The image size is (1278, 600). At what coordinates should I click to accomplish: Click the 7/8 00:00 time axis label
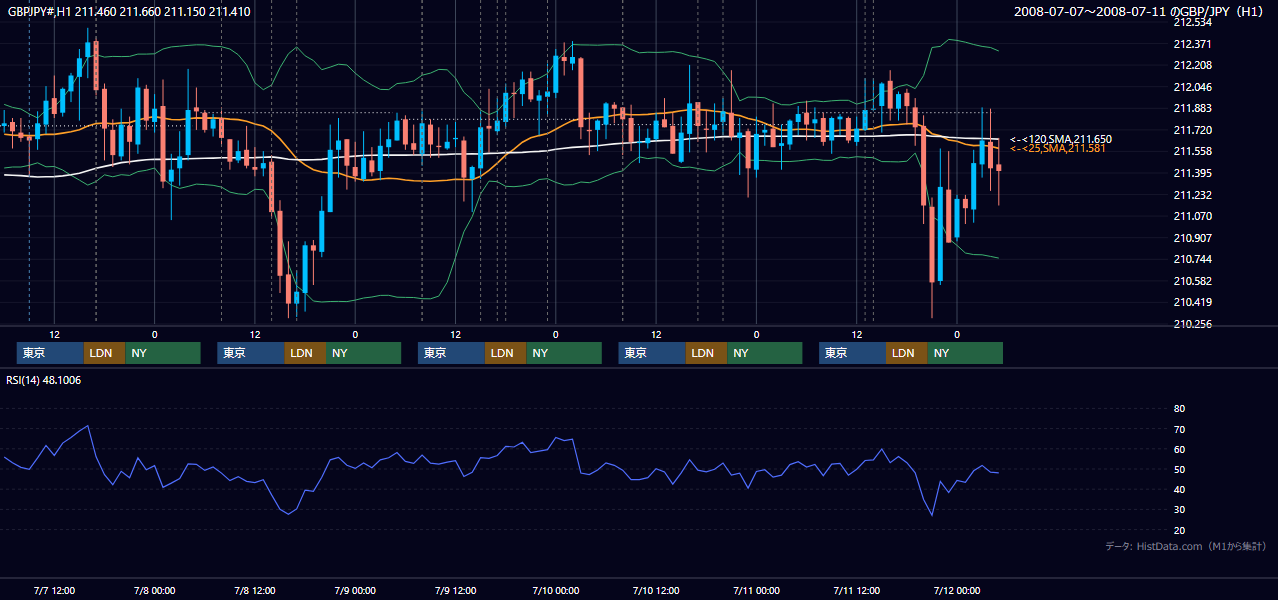(x=154, y=590)
